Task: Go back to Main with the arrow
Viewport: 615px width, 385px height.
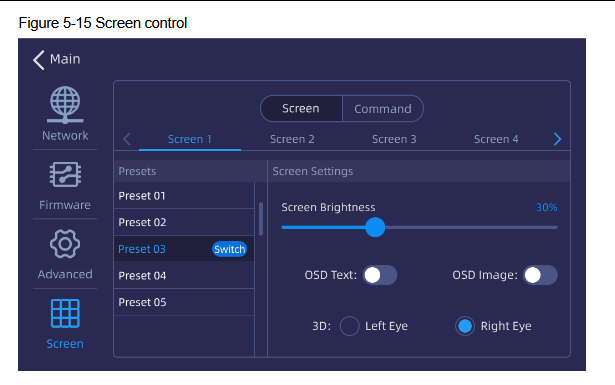Action: [39, 60]
